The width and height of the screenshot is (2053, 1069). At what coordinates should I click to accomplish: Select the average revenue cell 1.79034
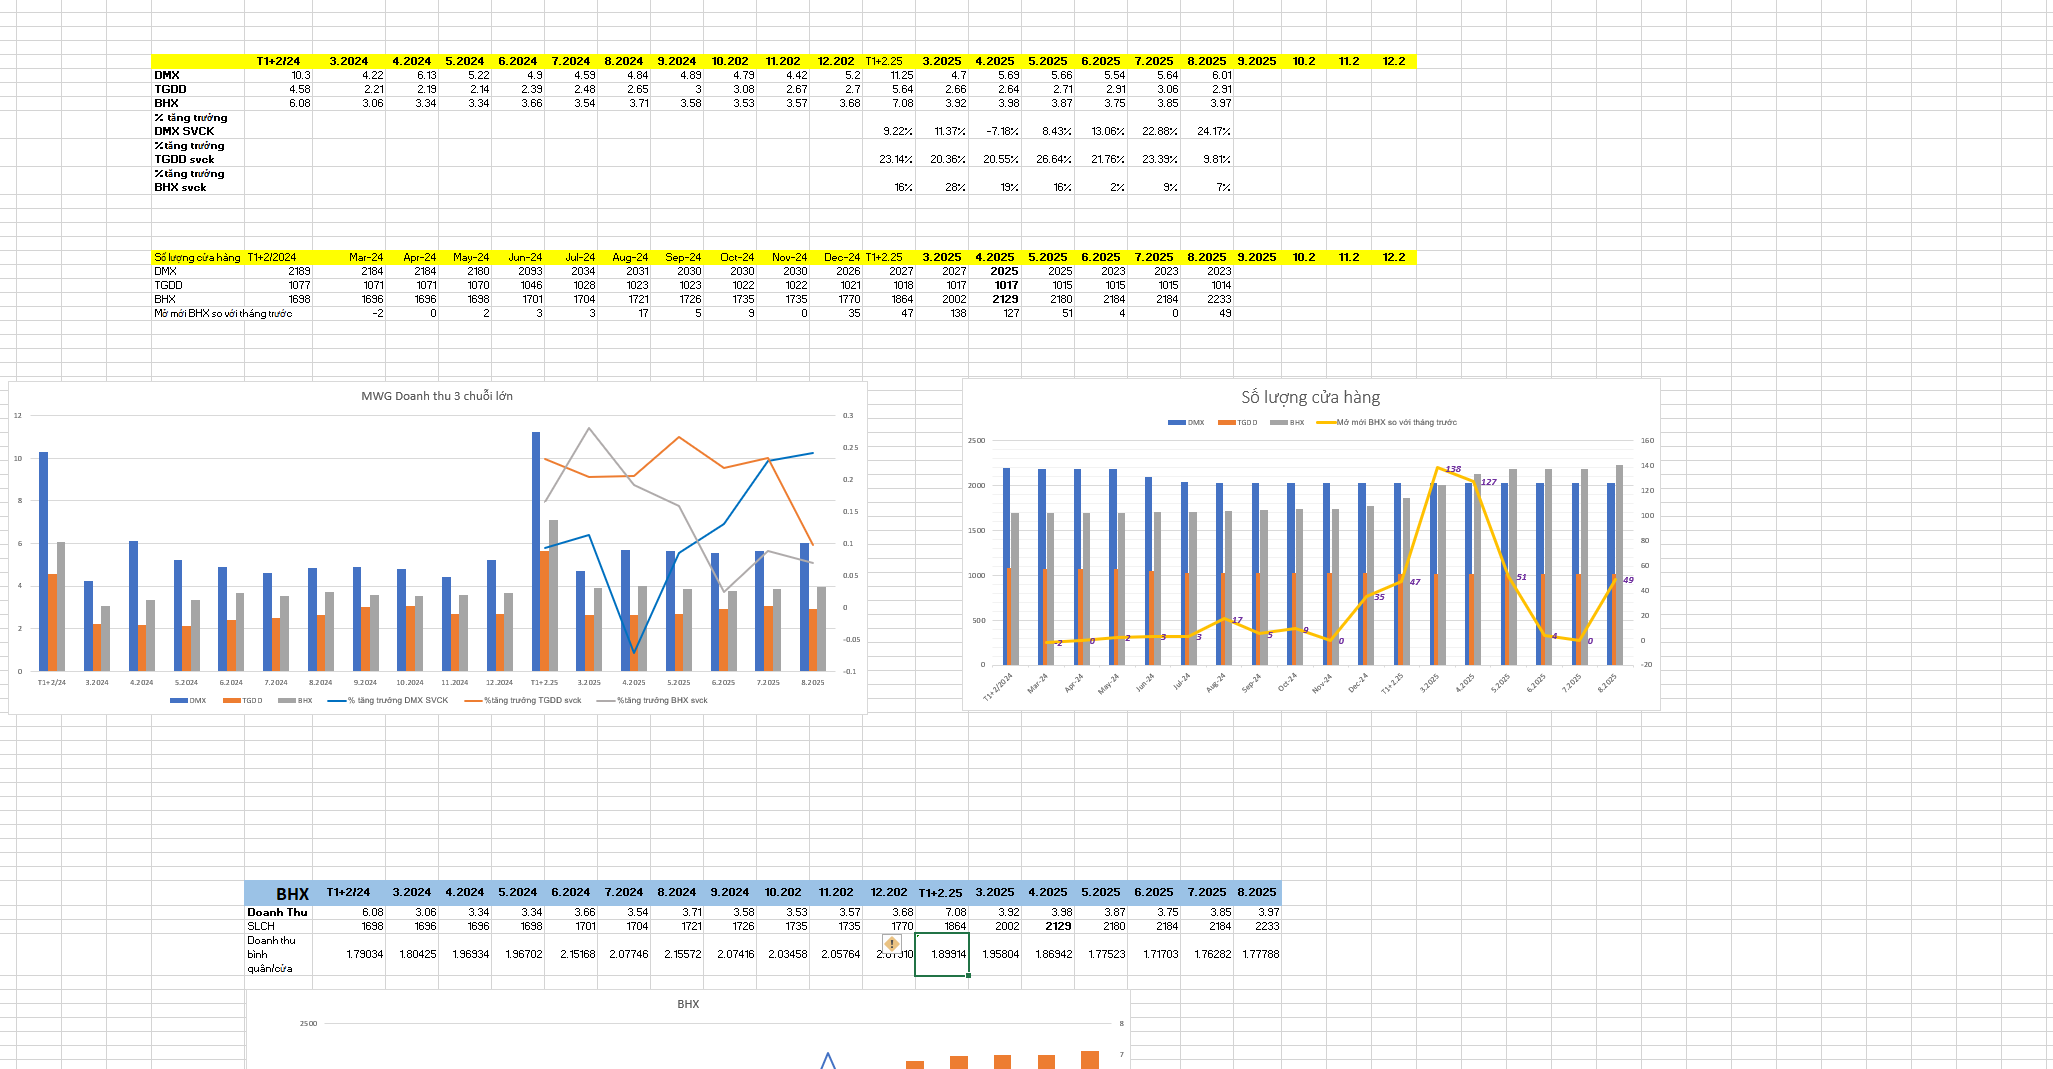[x=349, y=954]
